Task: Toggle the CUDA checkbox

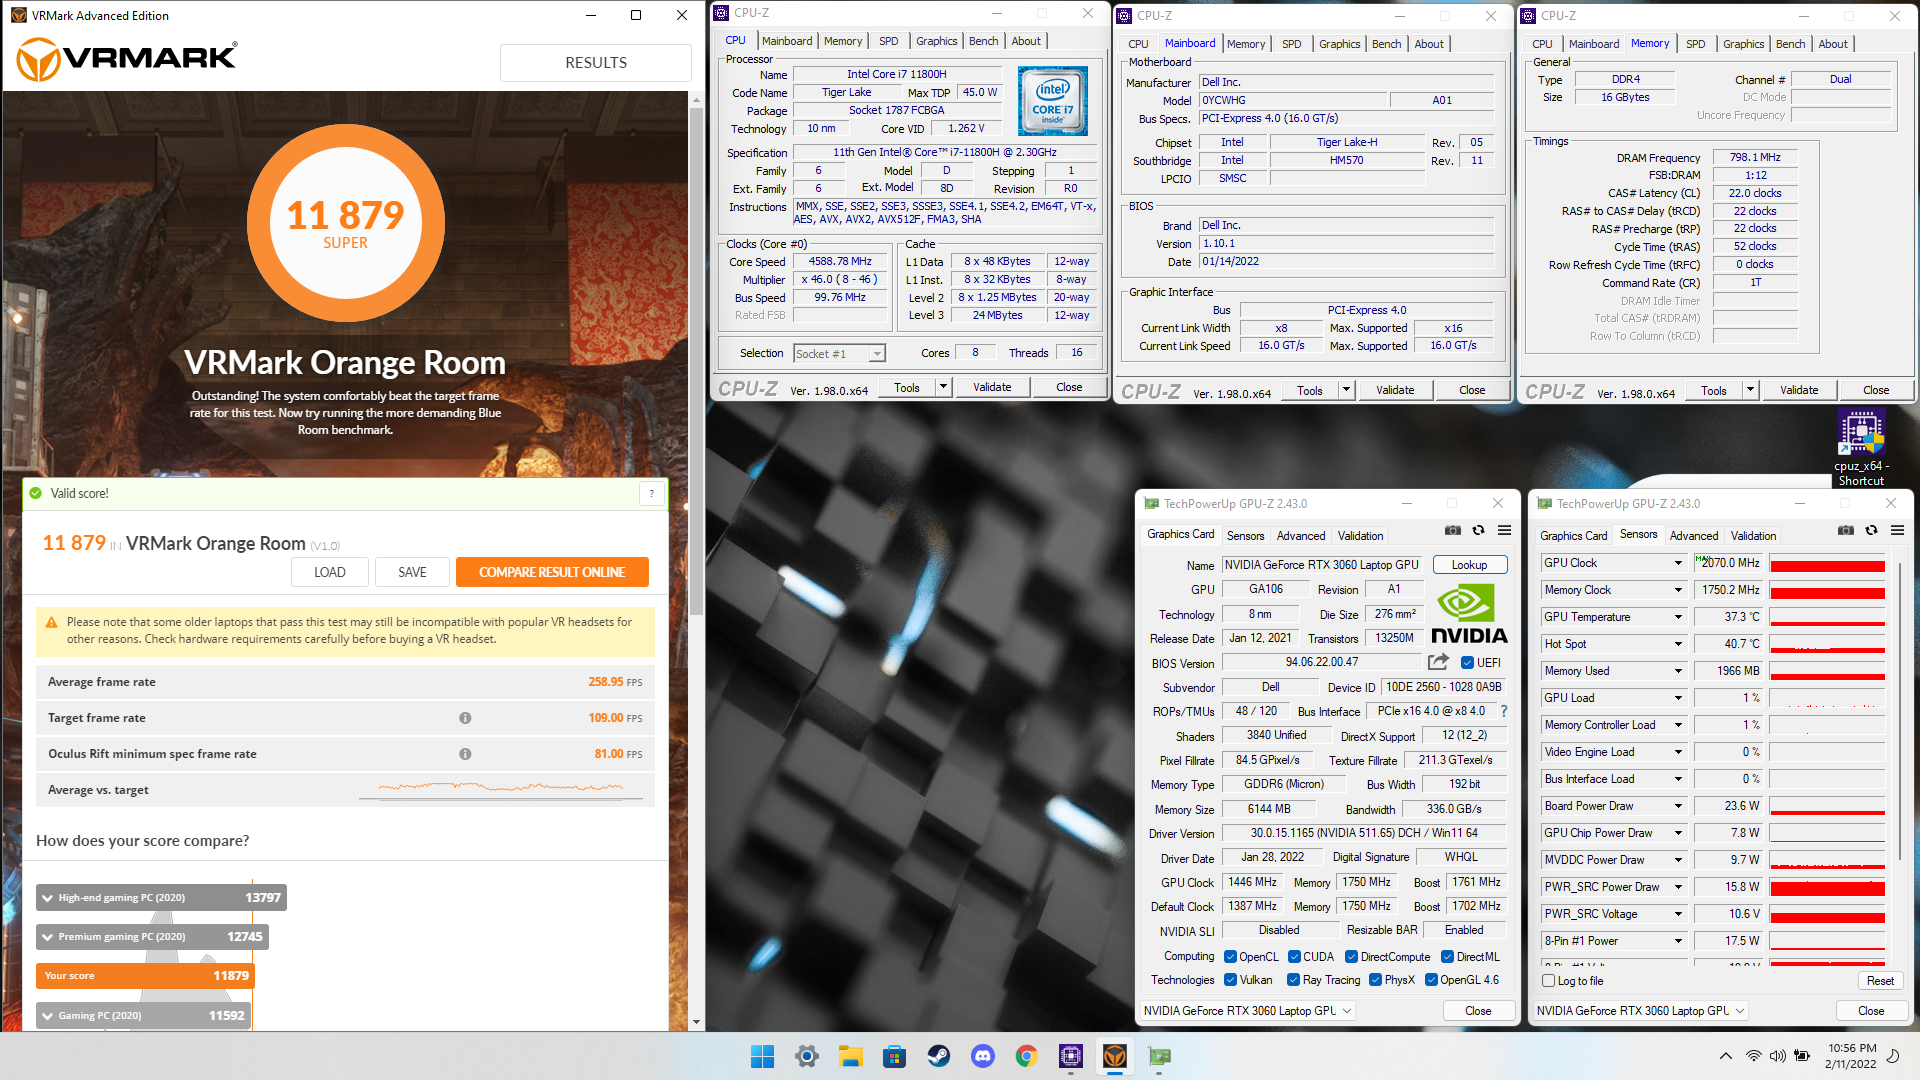Action: (x=1294, y=957)
